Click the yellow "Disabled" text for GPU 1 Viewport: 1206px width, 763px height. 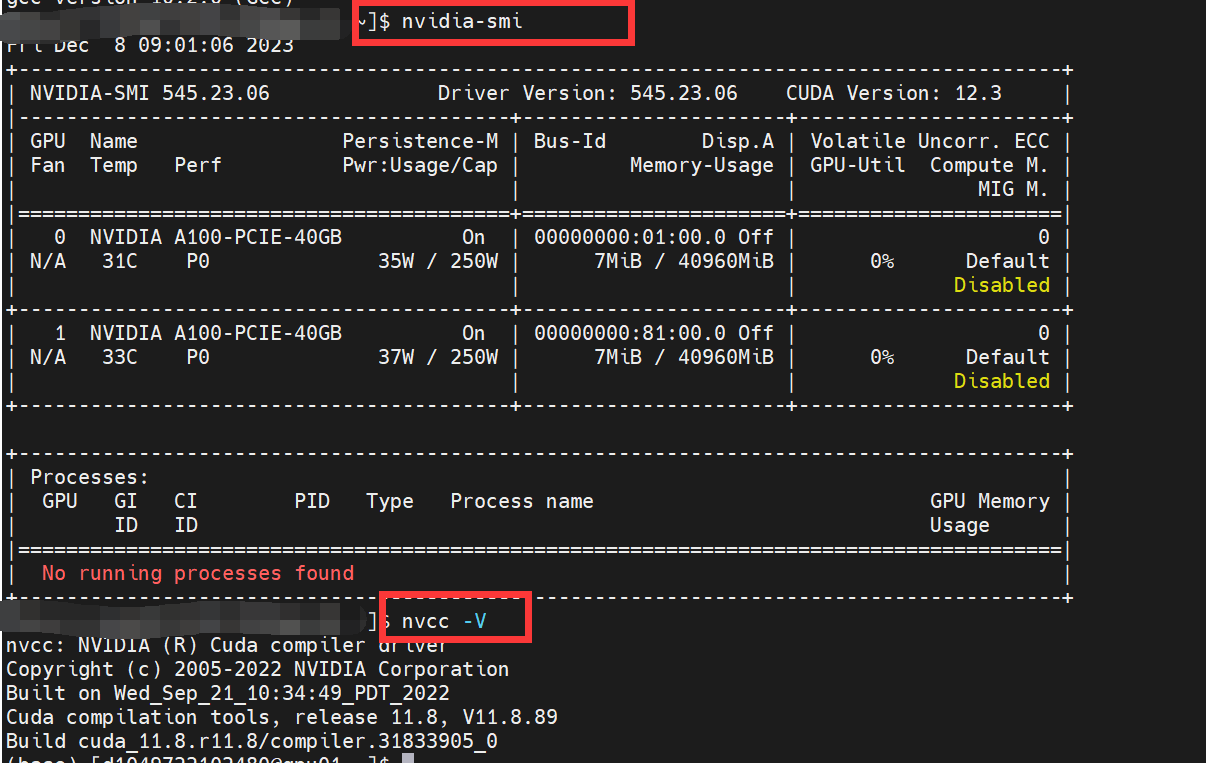click(1002, 381)
